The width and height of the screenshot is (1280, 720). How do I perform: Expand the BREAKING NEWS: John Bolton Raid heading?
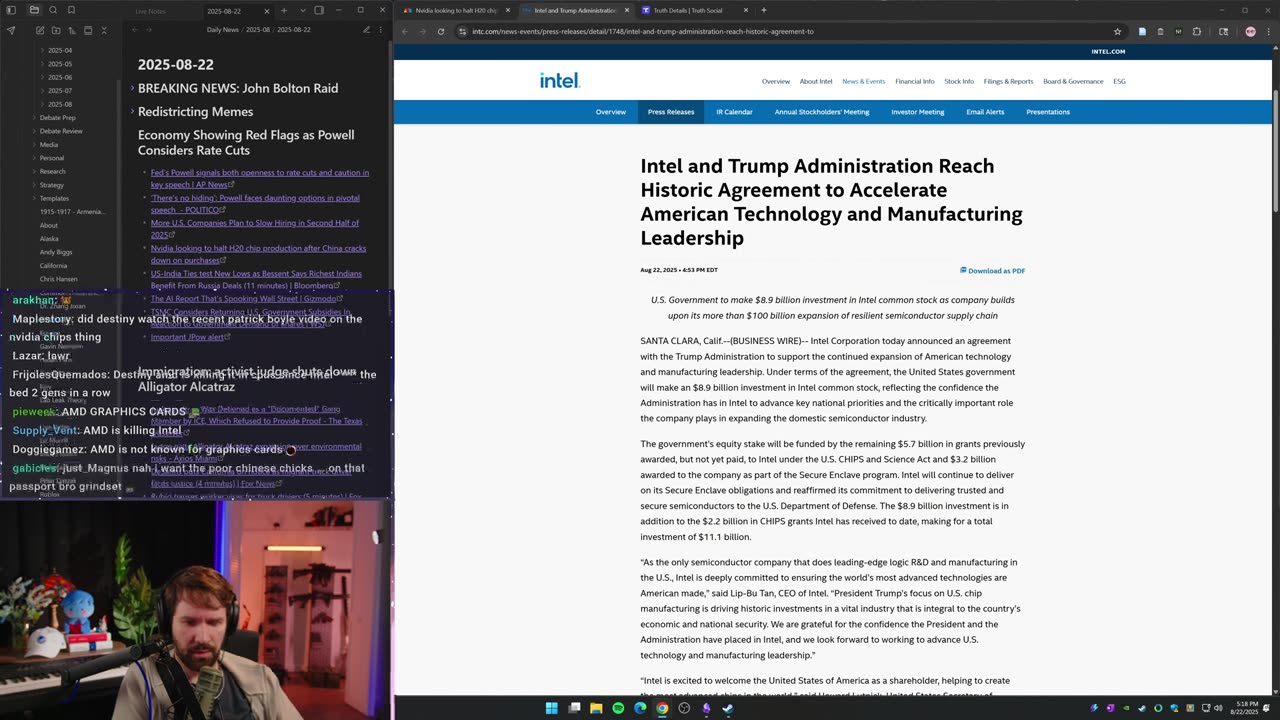(x=132, y=88)
